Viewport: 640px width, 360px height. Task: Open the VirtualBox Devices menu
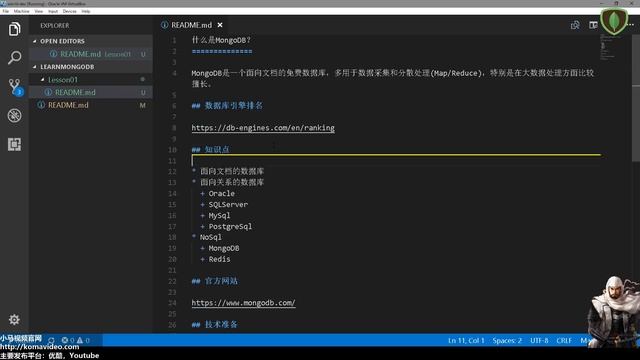(x=69, y=11)
